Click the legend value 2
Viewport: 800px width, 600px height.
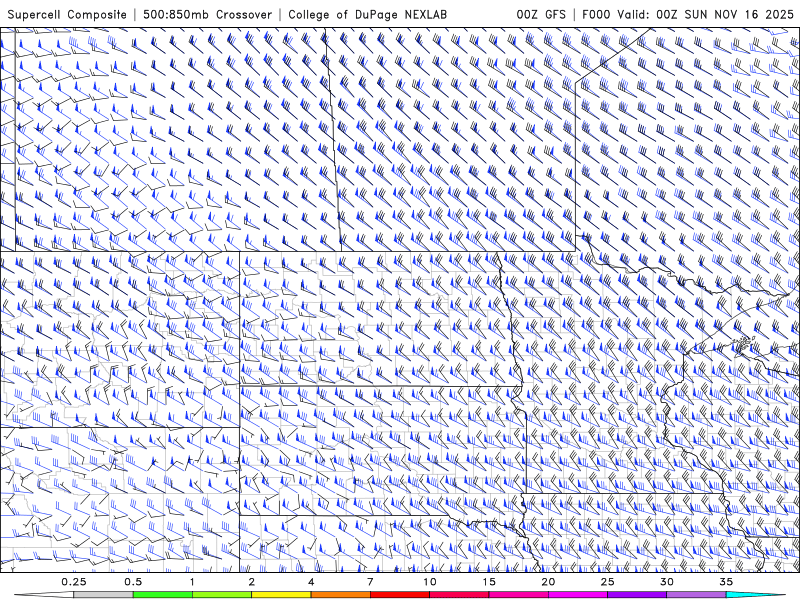click(252, 582)
